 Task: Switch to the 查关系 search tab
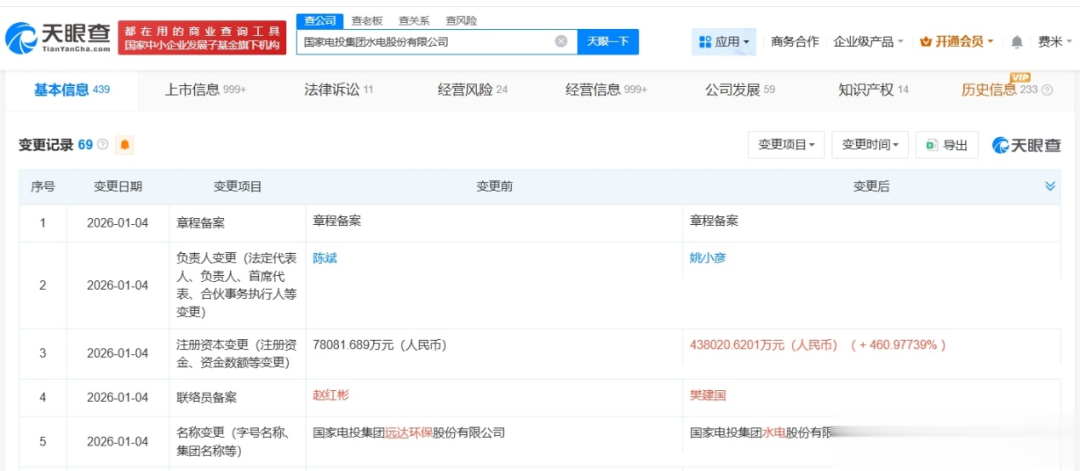pos(413,21)
